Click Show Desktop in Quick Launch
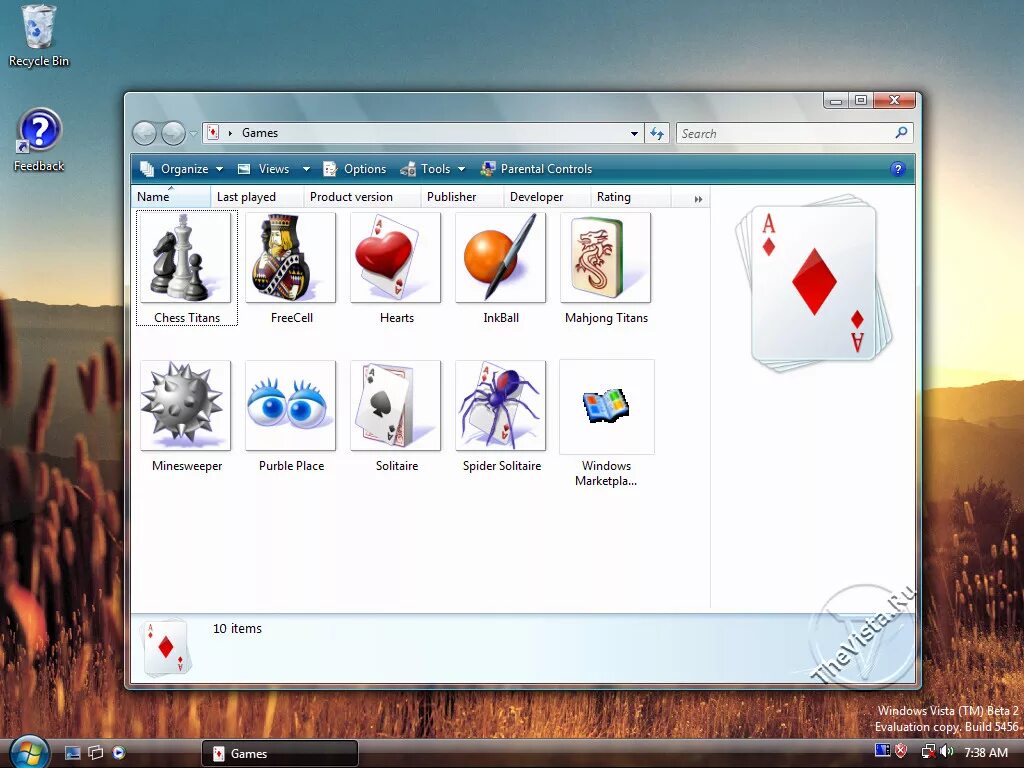1024x768 pixels. (x=72, y=753)
